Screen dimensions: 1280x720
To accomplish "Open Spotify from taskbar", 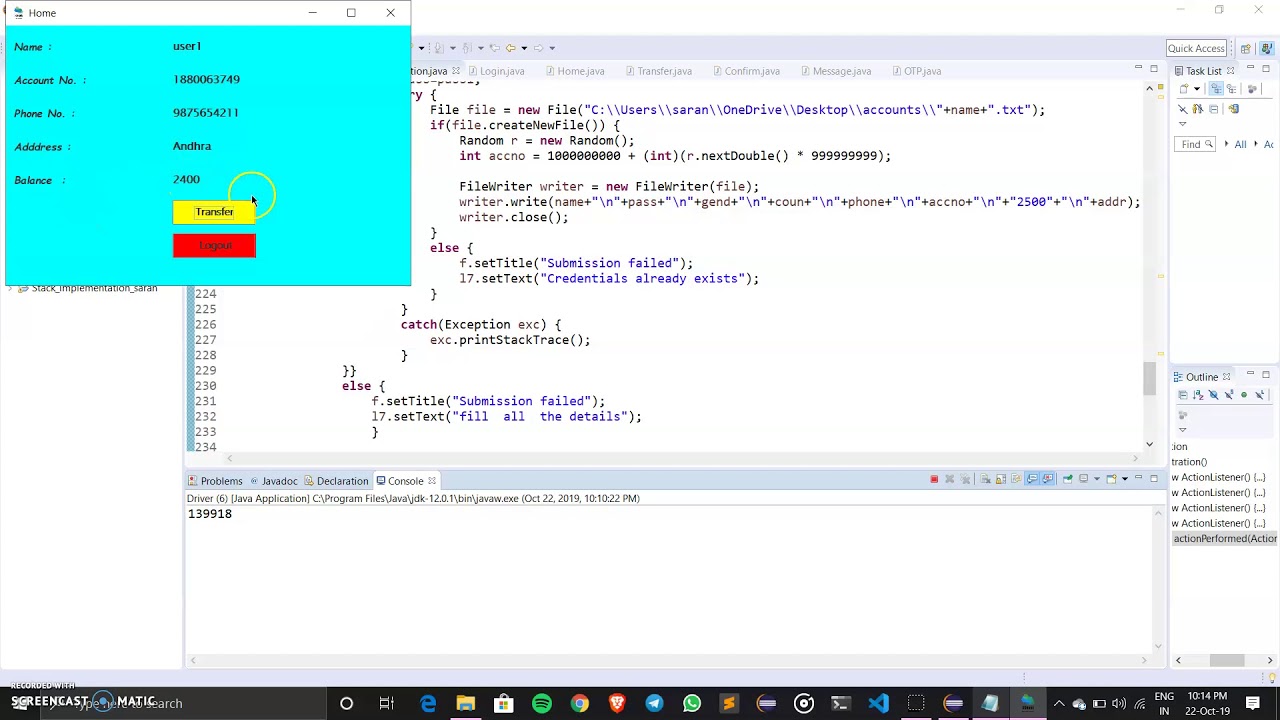I will coord(542,704).
